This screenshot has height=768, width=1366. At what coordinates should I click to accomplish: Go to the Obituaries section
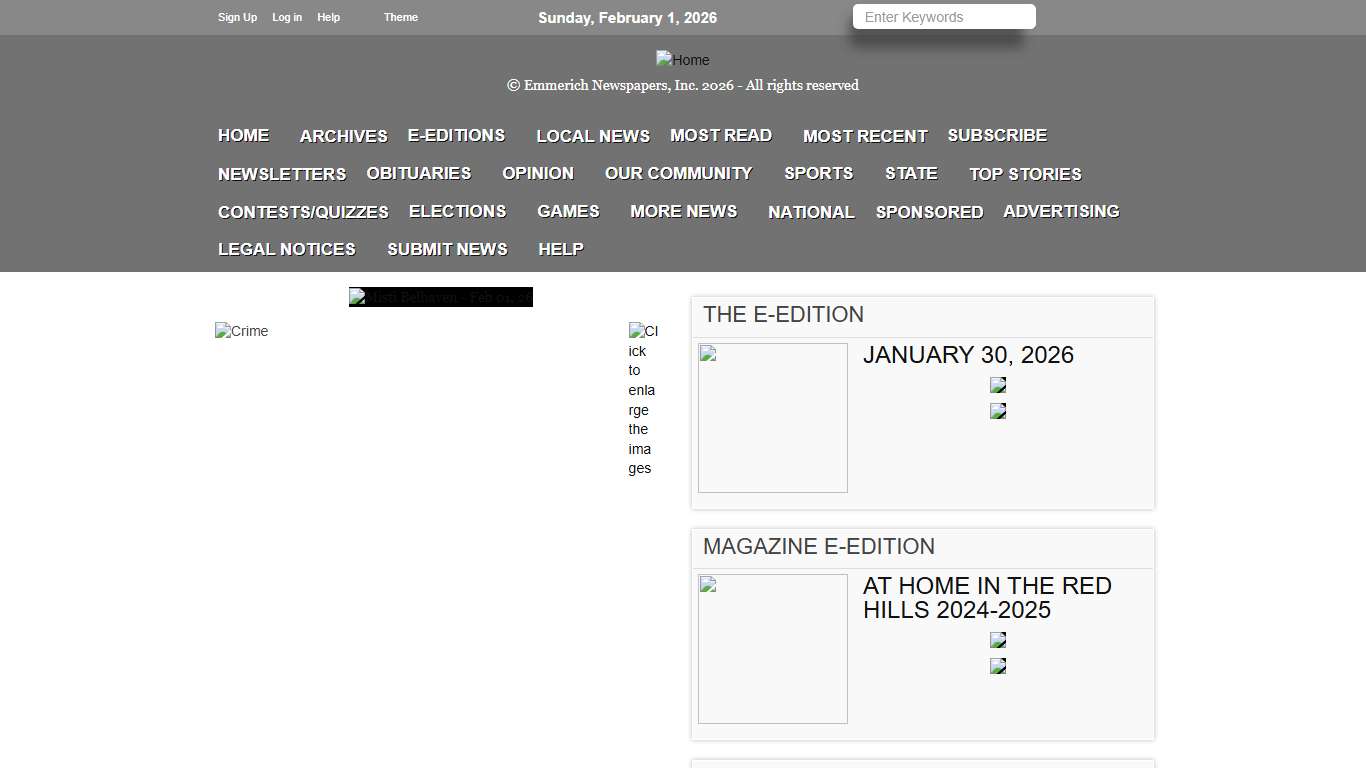pos(418,173)
